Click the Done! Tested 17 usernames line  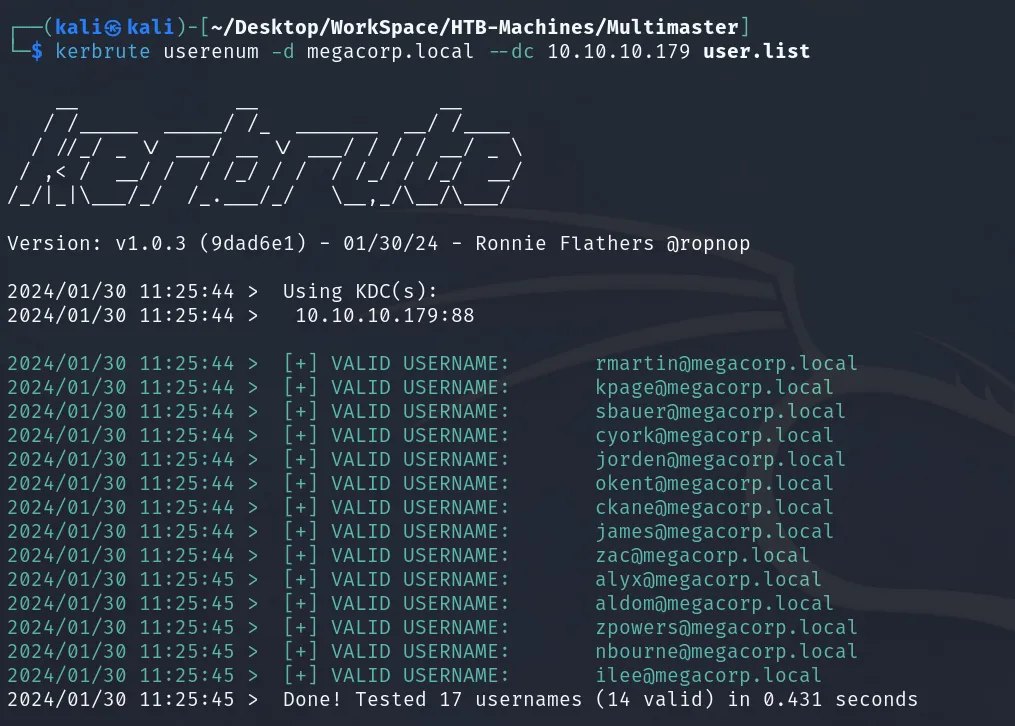pos(462,699)
